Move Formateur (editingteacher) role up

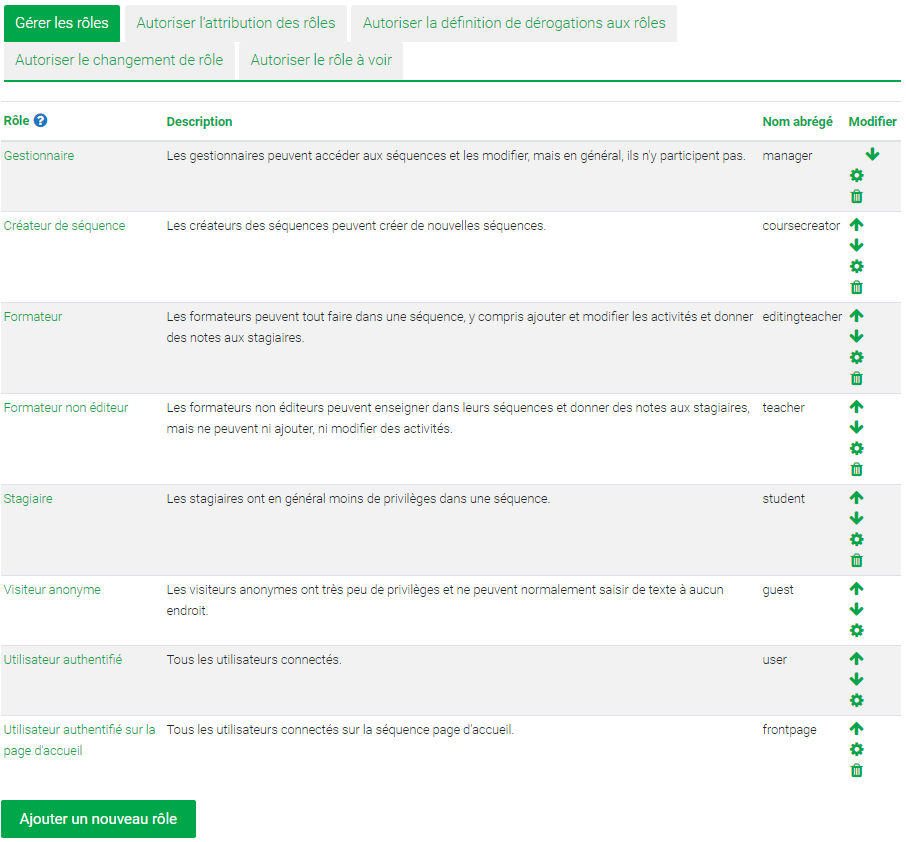(856, 316)
